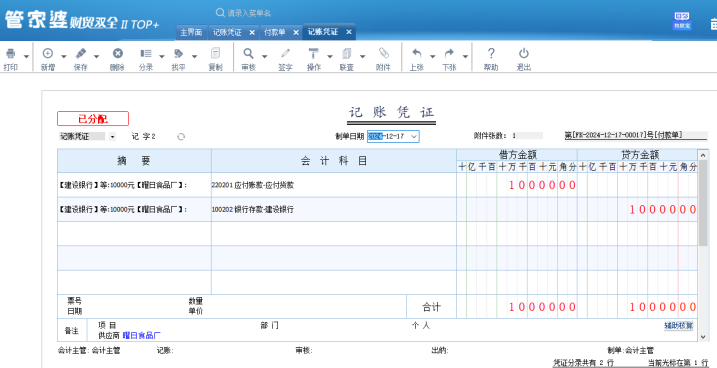The height and width of the screenshot is (368, 717).
Task: Click the 打印 printer icon
Action: click(x=11, y=54)
